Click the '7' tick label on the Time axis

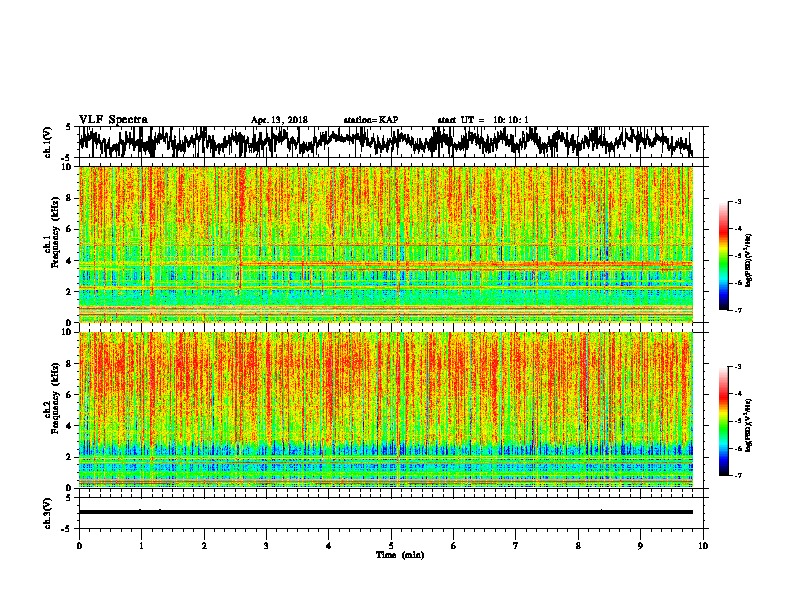coord(516,546)
